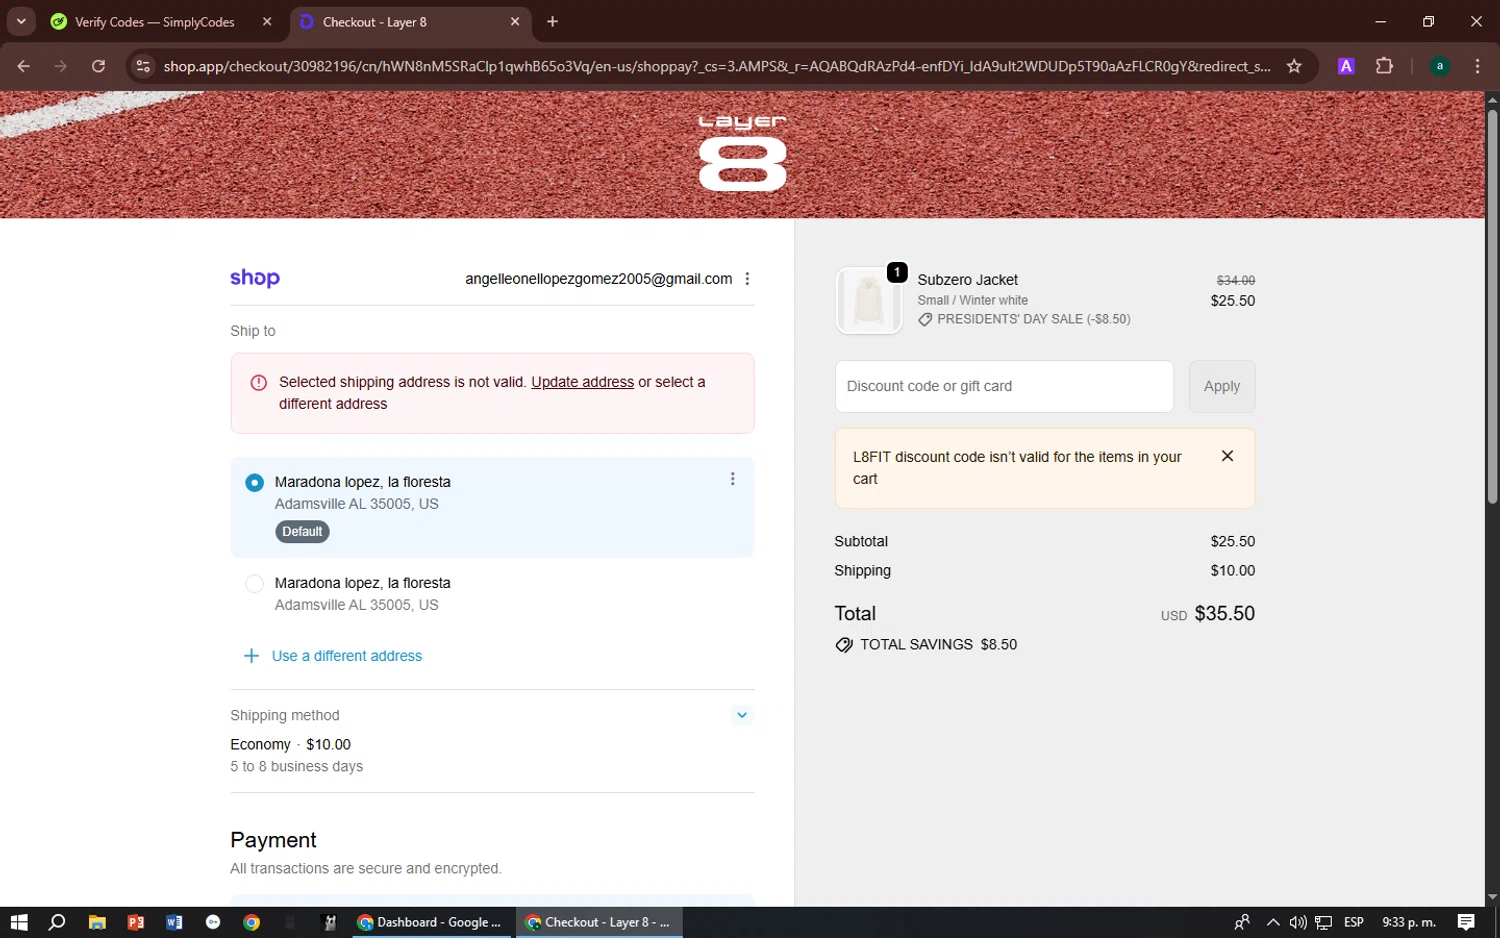
Task: Open Chrome three-dot menu
Action: [x=1477, y=66]
